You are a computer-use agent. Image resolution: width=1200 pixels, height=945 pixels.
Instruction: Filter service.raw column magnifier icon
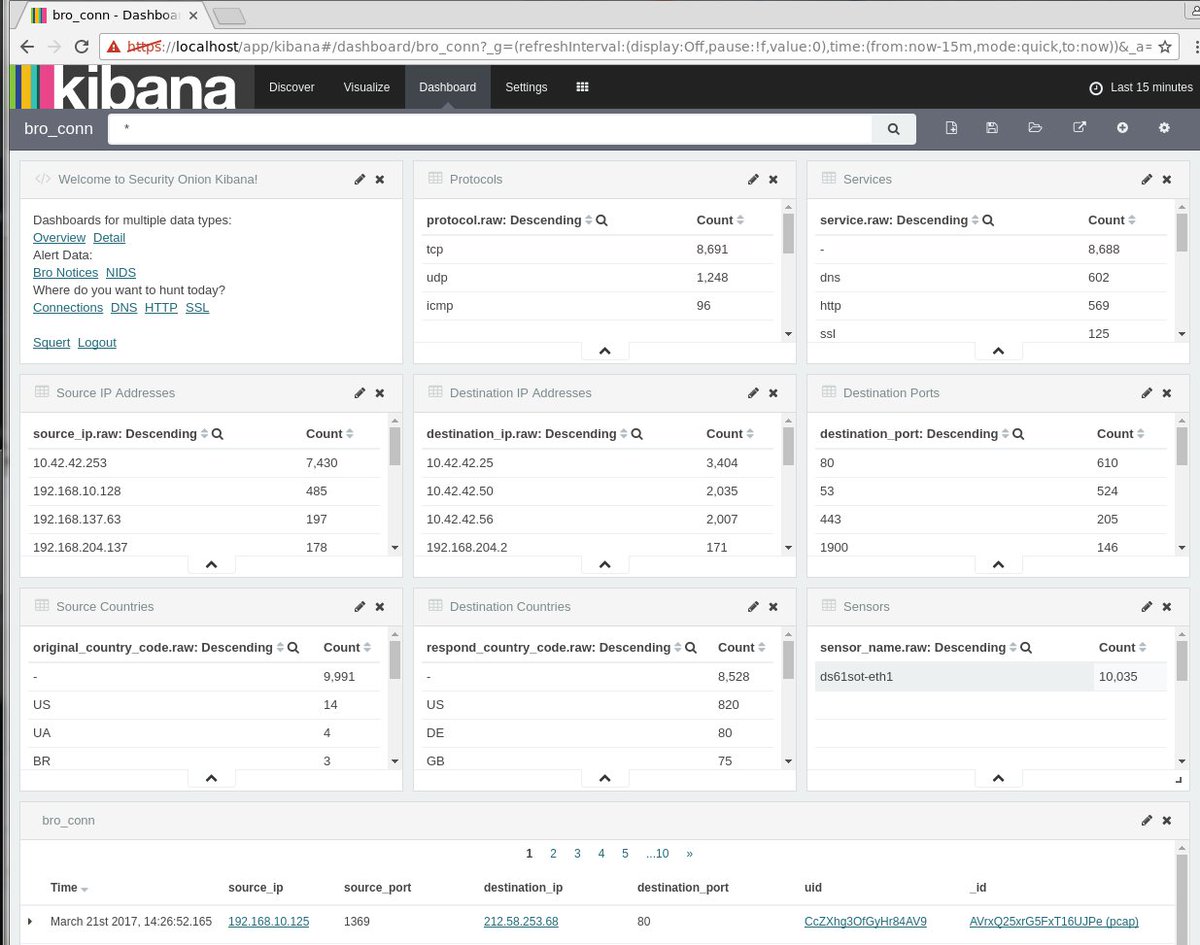pyautogui.click(x=988, y=220)
